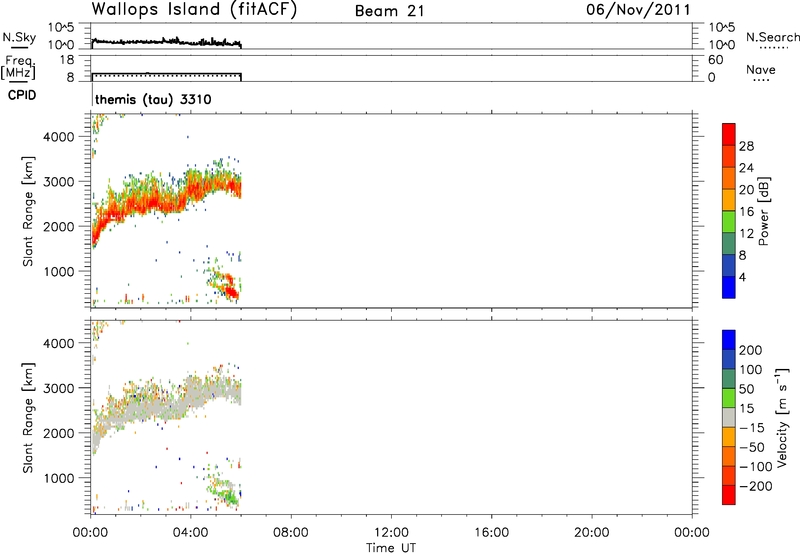Click the "4000" tick in the power panel
The image size is (800, 554).
58,137
